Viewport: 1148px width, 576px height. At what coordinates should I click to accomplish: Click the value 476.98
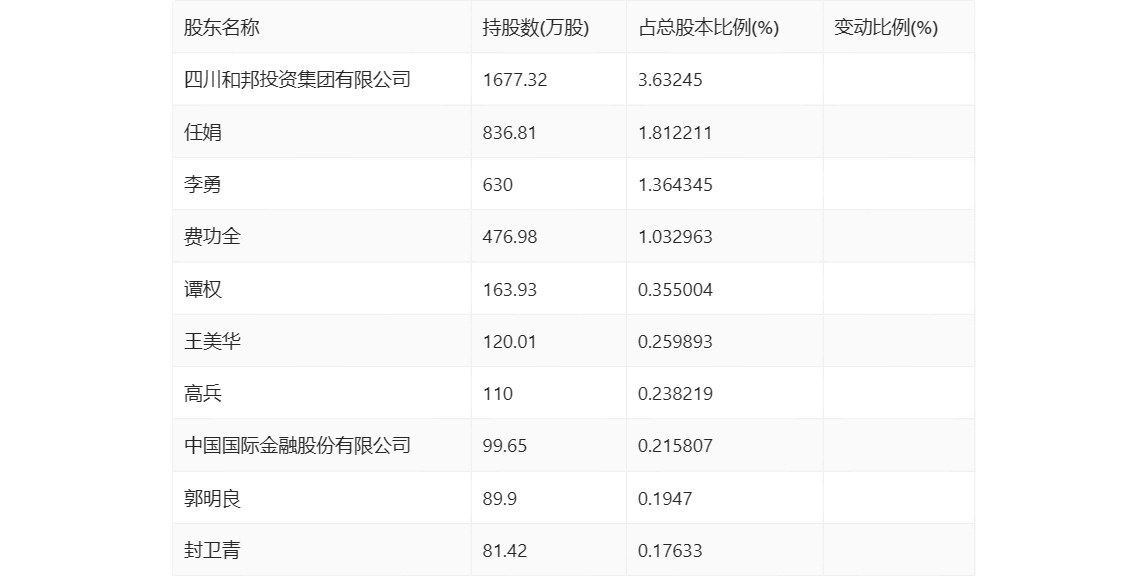click(x=510, y=236)
